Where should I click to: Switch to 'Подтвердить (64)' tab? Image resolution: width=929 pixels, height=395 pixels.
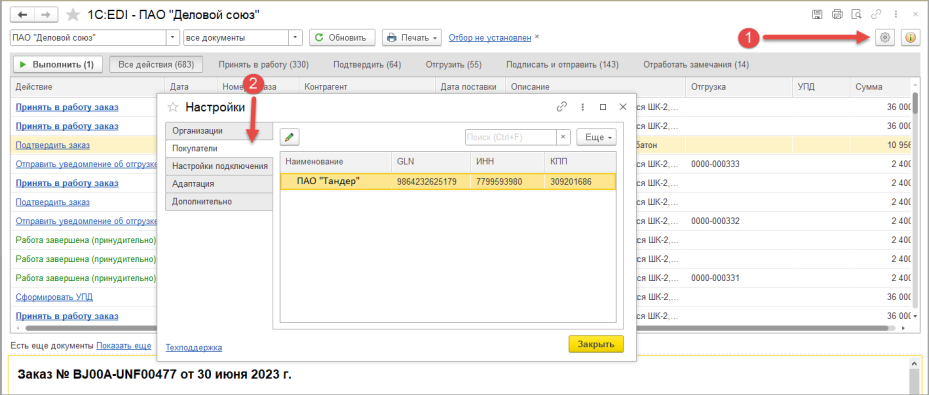click(x=367, y=64)
